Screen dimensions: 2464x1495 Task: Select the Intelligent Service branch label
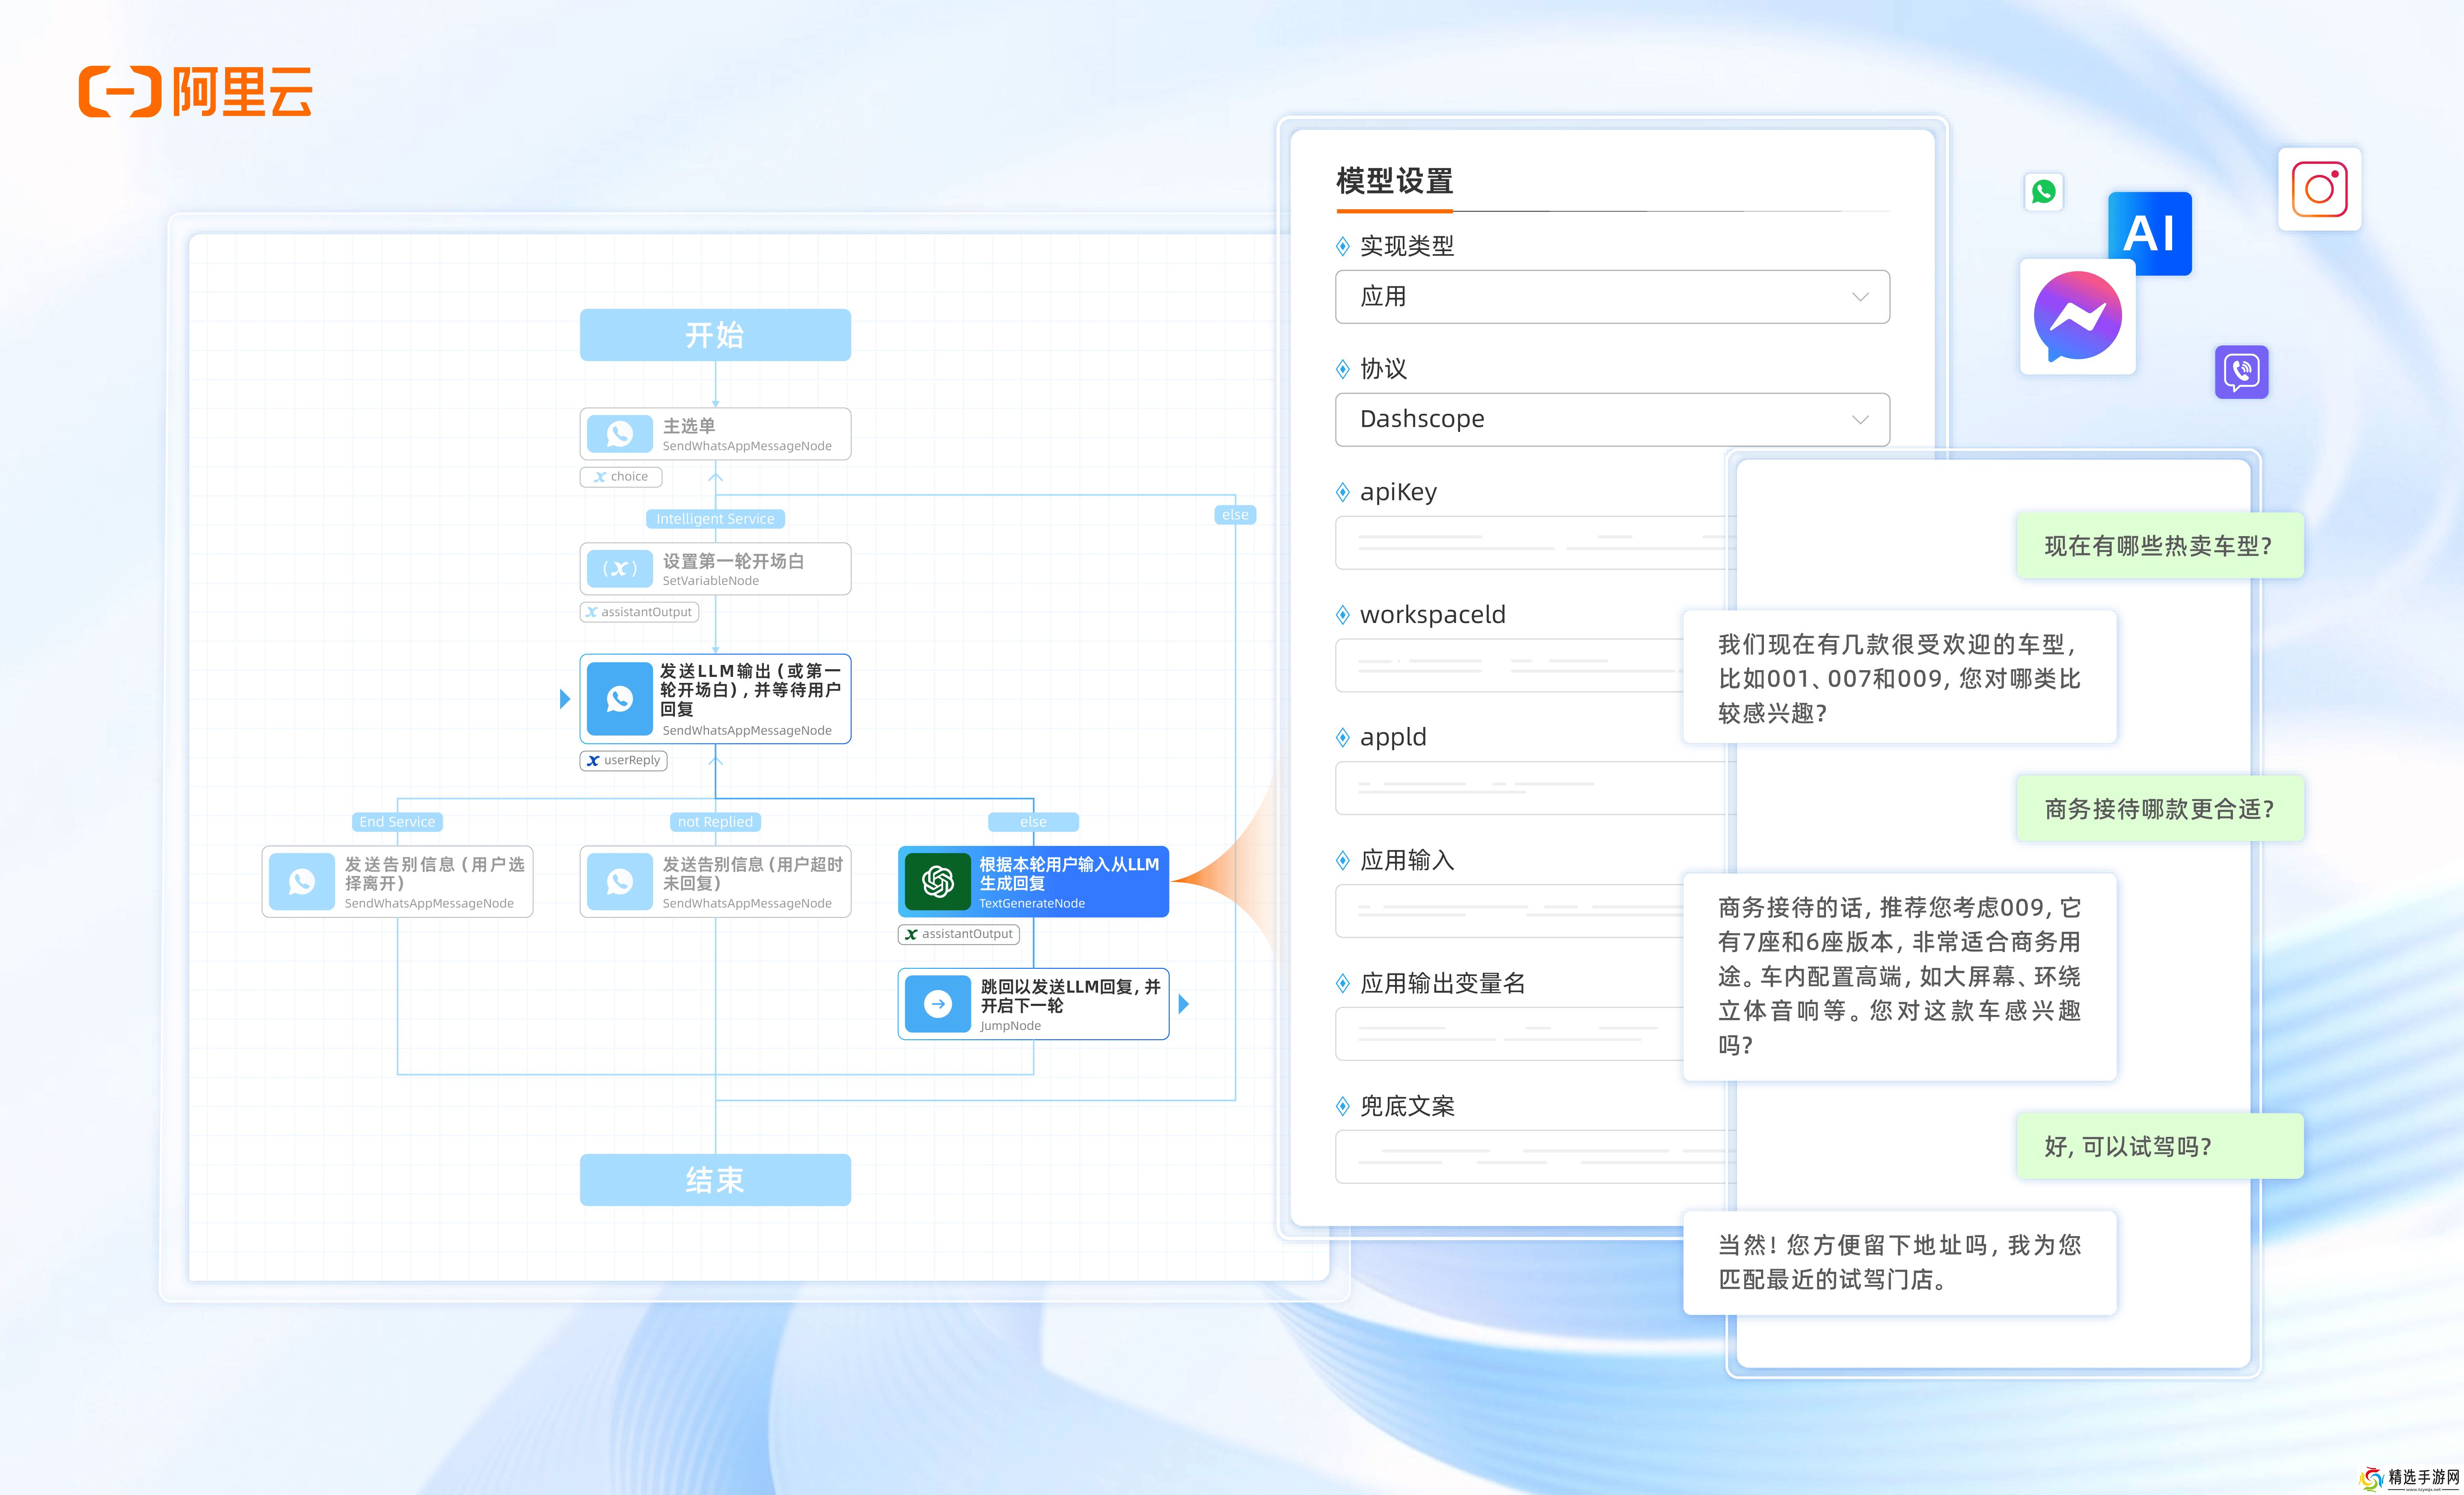[x=715, y=518]
